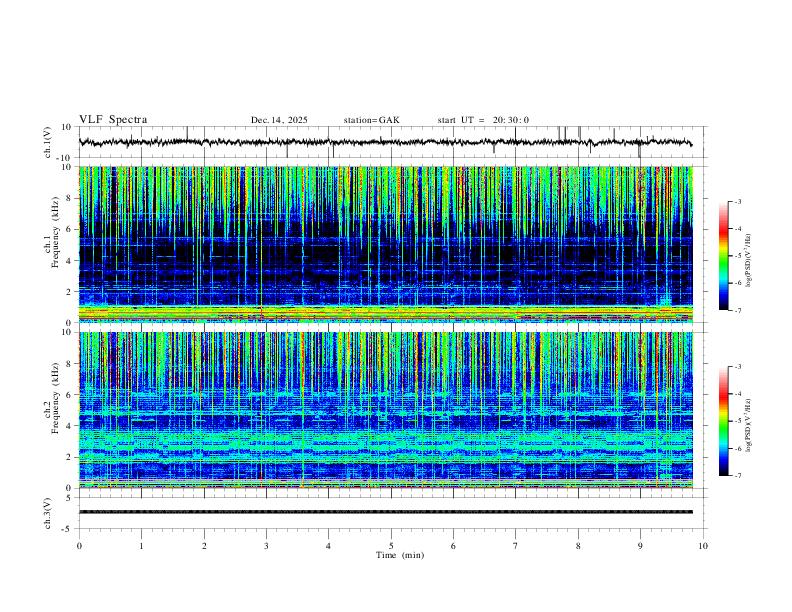Click the "-5" tick on ch.1 color bar
Screen dimensions: 792x612
pyautogui.click(x=738, y=256)
